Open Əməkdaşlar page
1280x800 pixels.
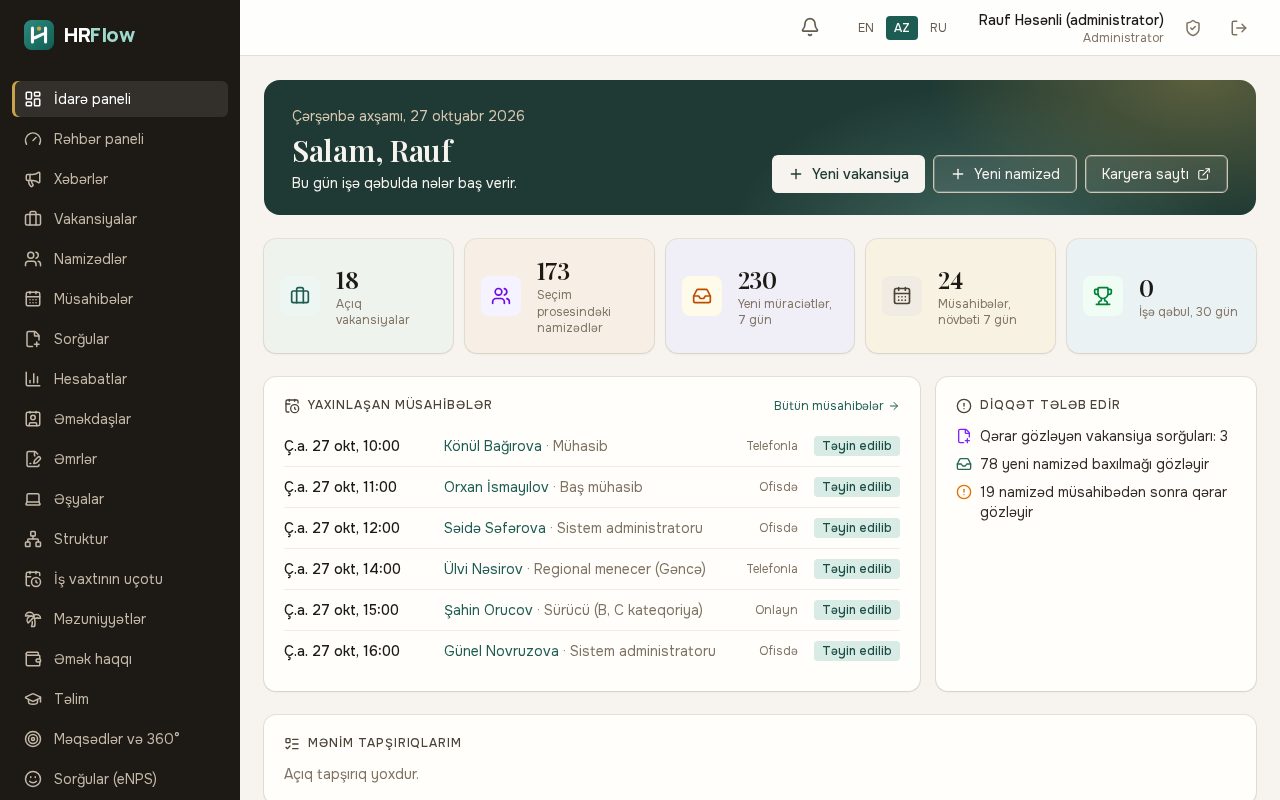[120, 419]
